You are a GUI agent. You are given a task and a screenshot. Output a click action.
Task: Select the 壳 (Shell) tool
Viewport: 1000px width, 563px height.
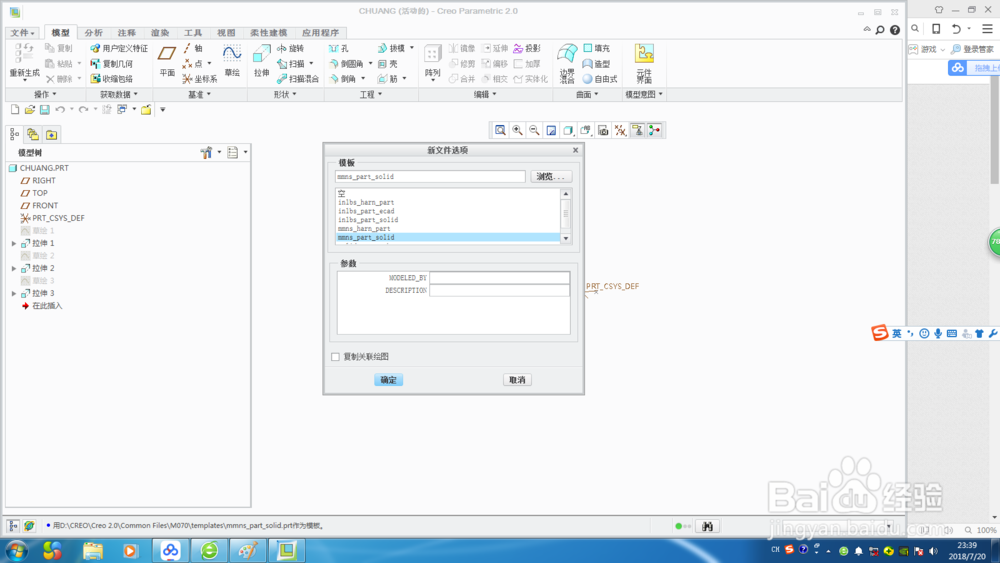(x=388, y=64)
